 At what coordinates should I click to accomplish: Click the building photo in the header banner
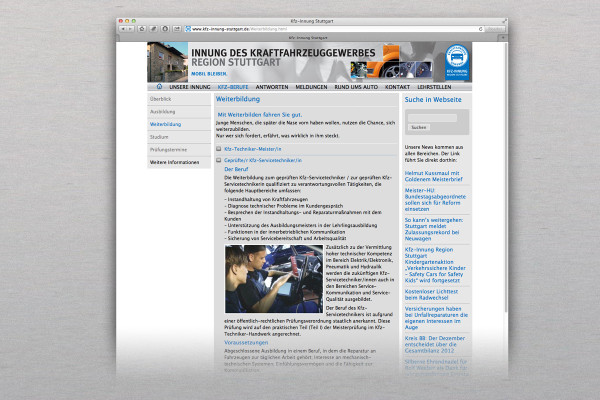[168, 62]
